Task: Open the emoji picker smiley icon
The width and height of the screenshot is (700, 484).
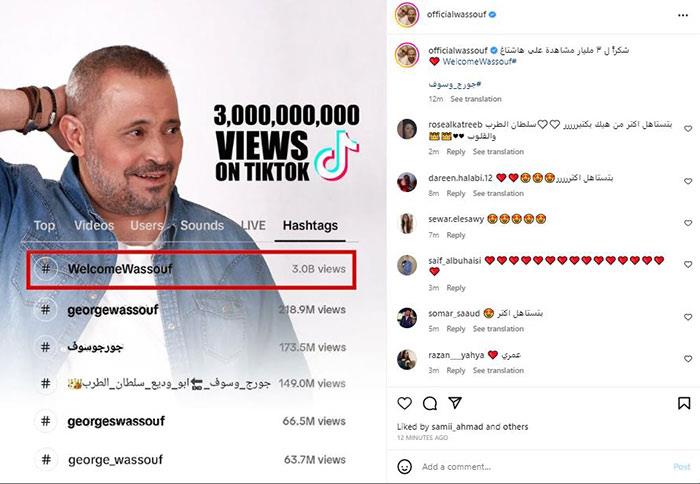Action: (x=404, y=467)
